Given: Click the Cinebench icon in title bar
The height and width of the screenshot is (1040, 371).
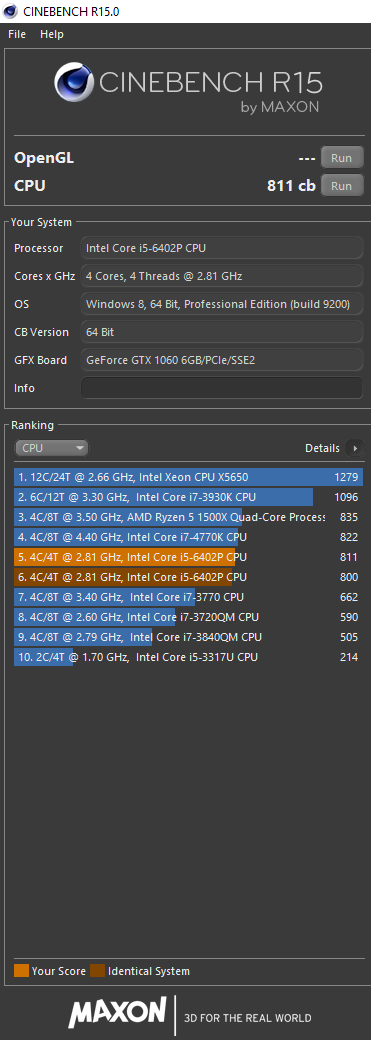Looking at the screenshot, I should [x=11, y=11].
